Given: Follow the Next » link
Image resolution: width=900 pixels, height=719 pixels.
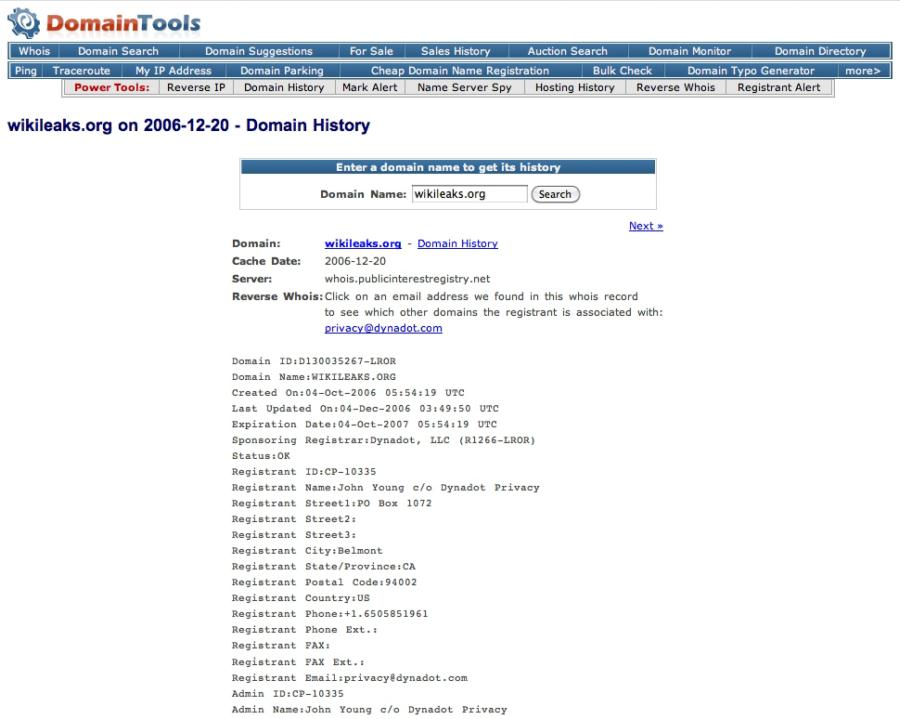Looking at the screenshot, I should coord(645,226).
